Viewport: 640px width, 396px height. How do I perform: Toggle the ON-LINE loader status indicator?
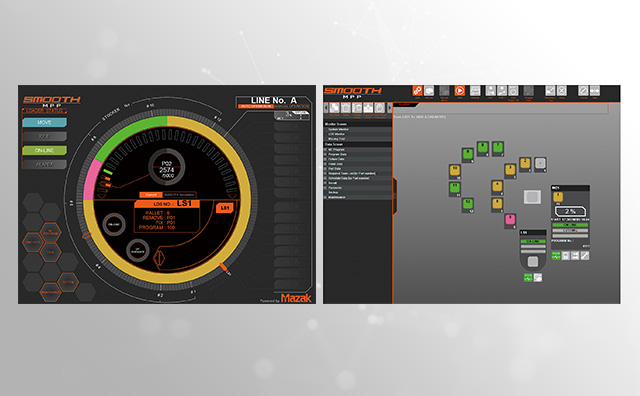click(x=44, y=150)
